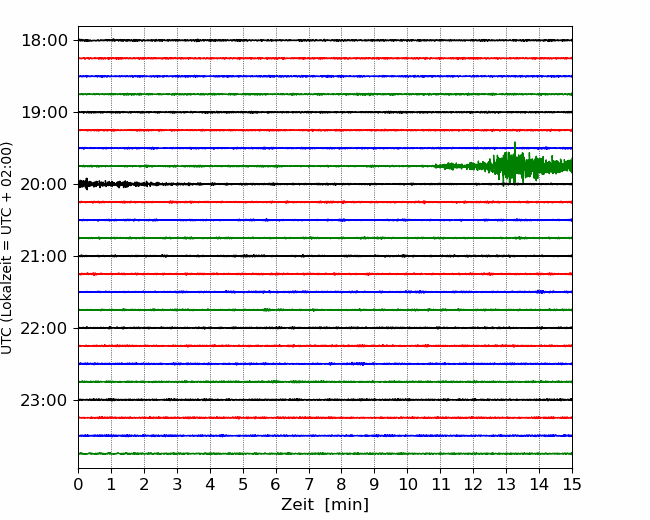
Task: Click x-axis tick label 11
Action: (x=440, y=484)
